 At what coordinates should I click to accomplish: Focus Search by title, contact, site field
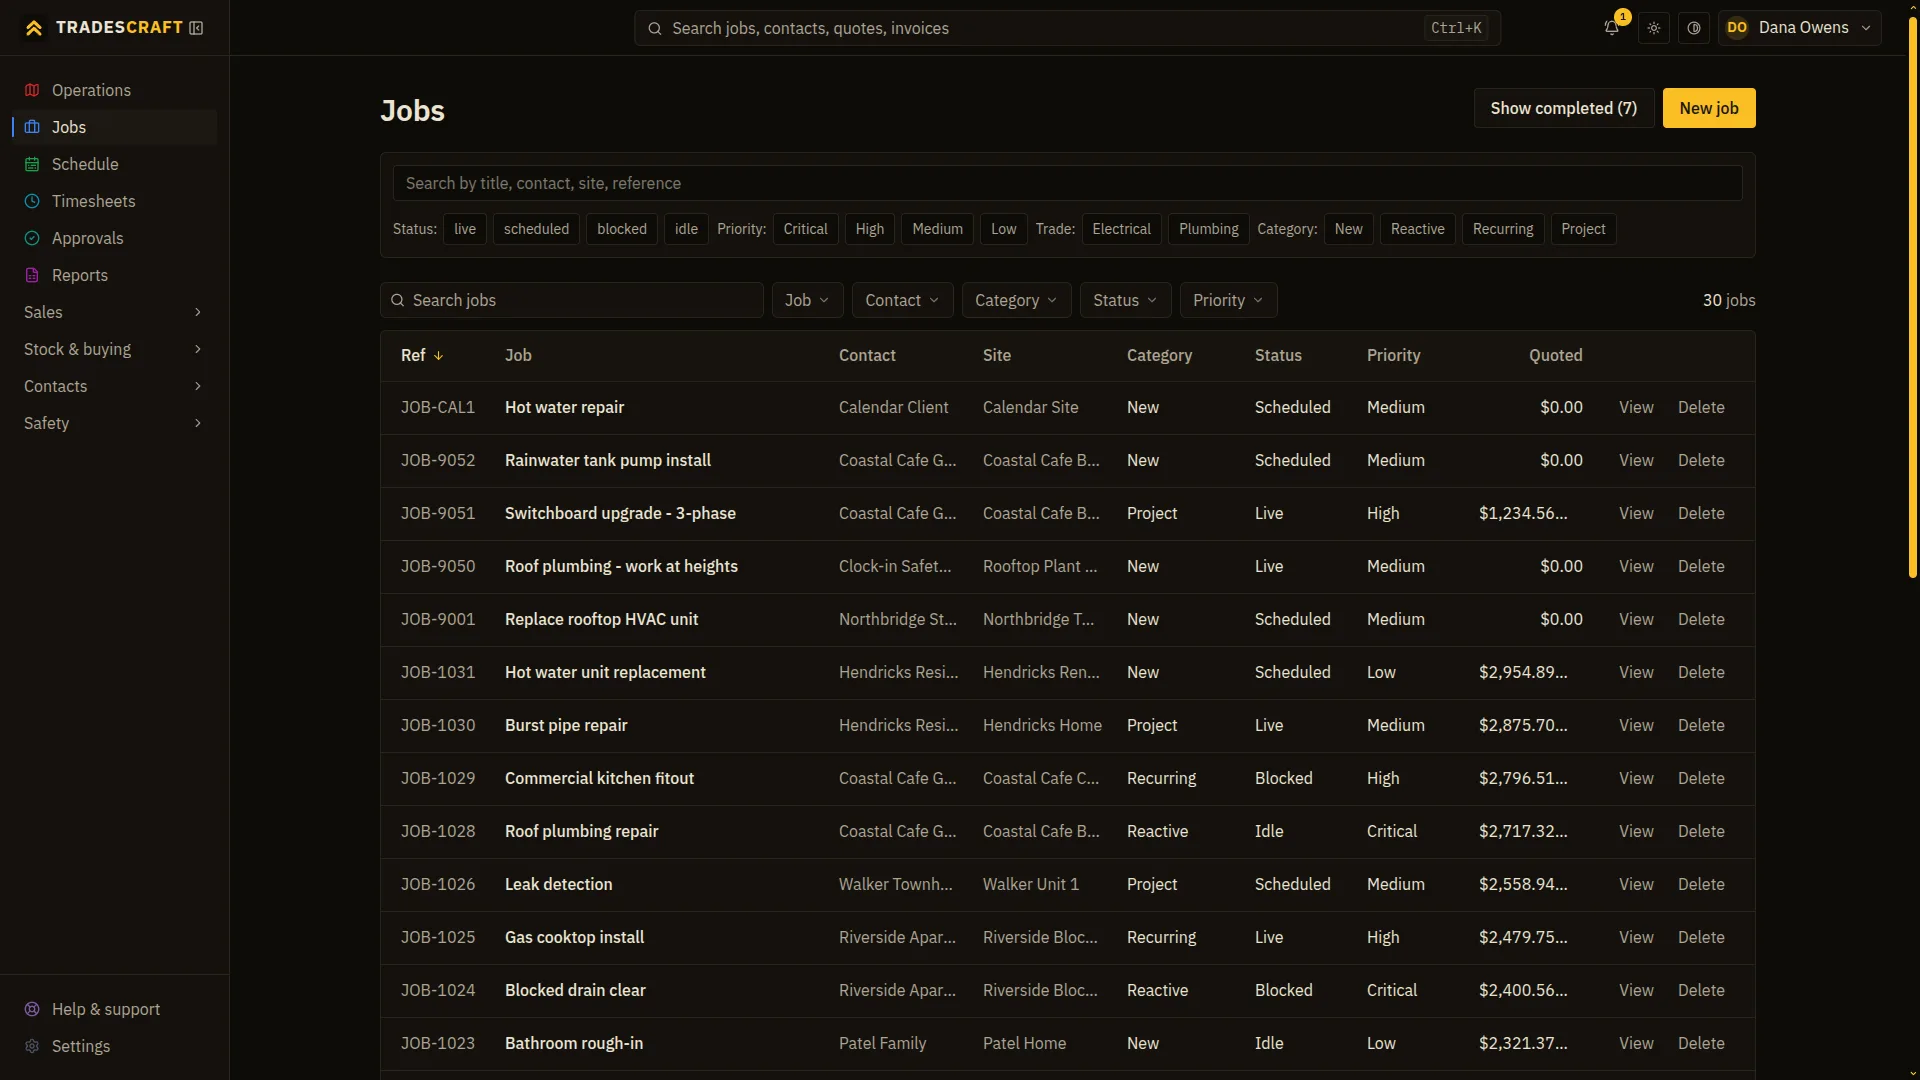(1067, 183)
